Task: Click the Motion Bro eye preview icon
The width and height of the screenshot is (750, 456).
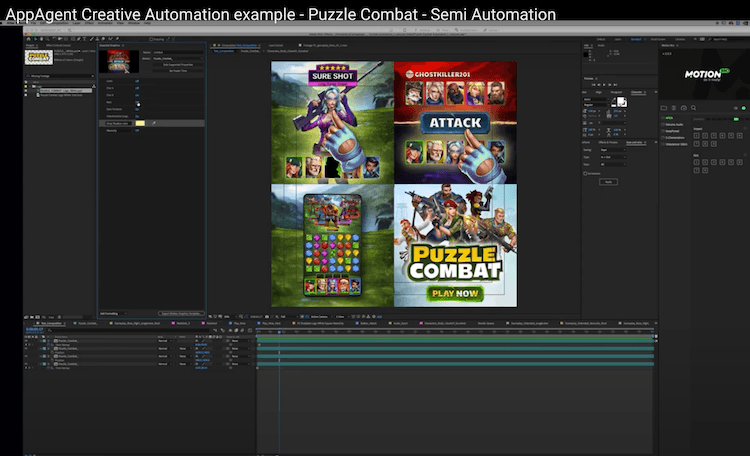Action: point(736,108)
